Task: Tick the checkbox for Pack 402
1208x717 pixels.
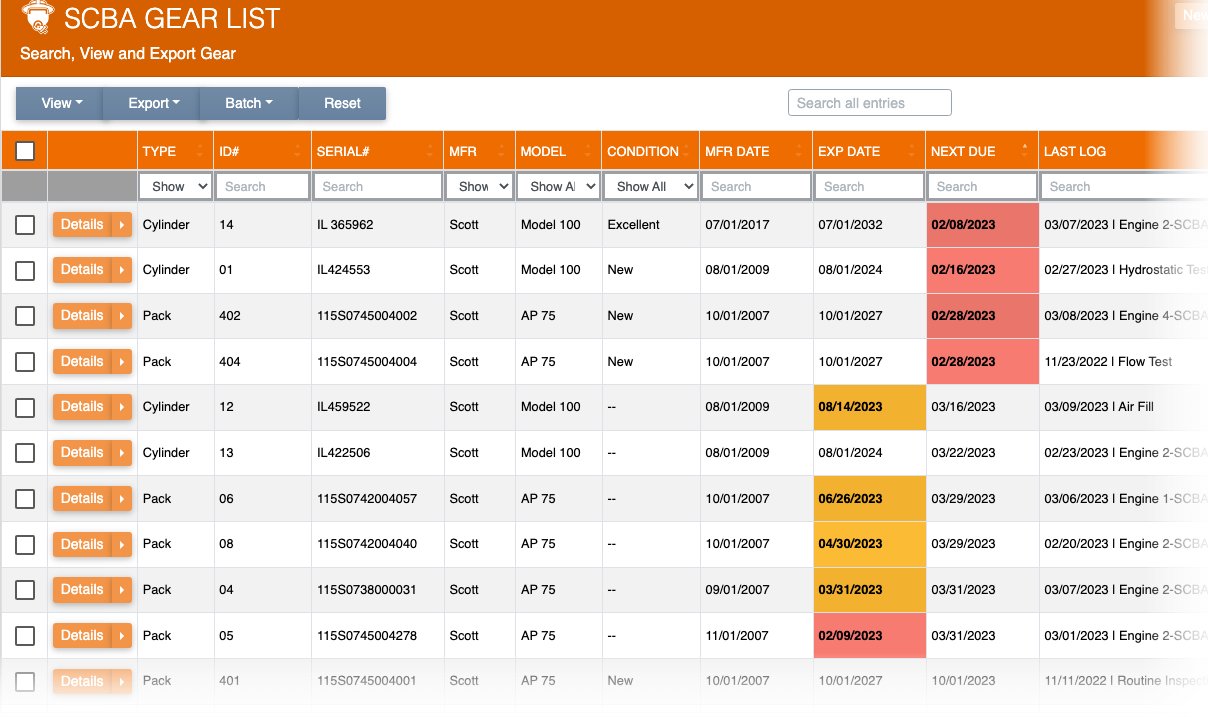Action: click(25, 316)
